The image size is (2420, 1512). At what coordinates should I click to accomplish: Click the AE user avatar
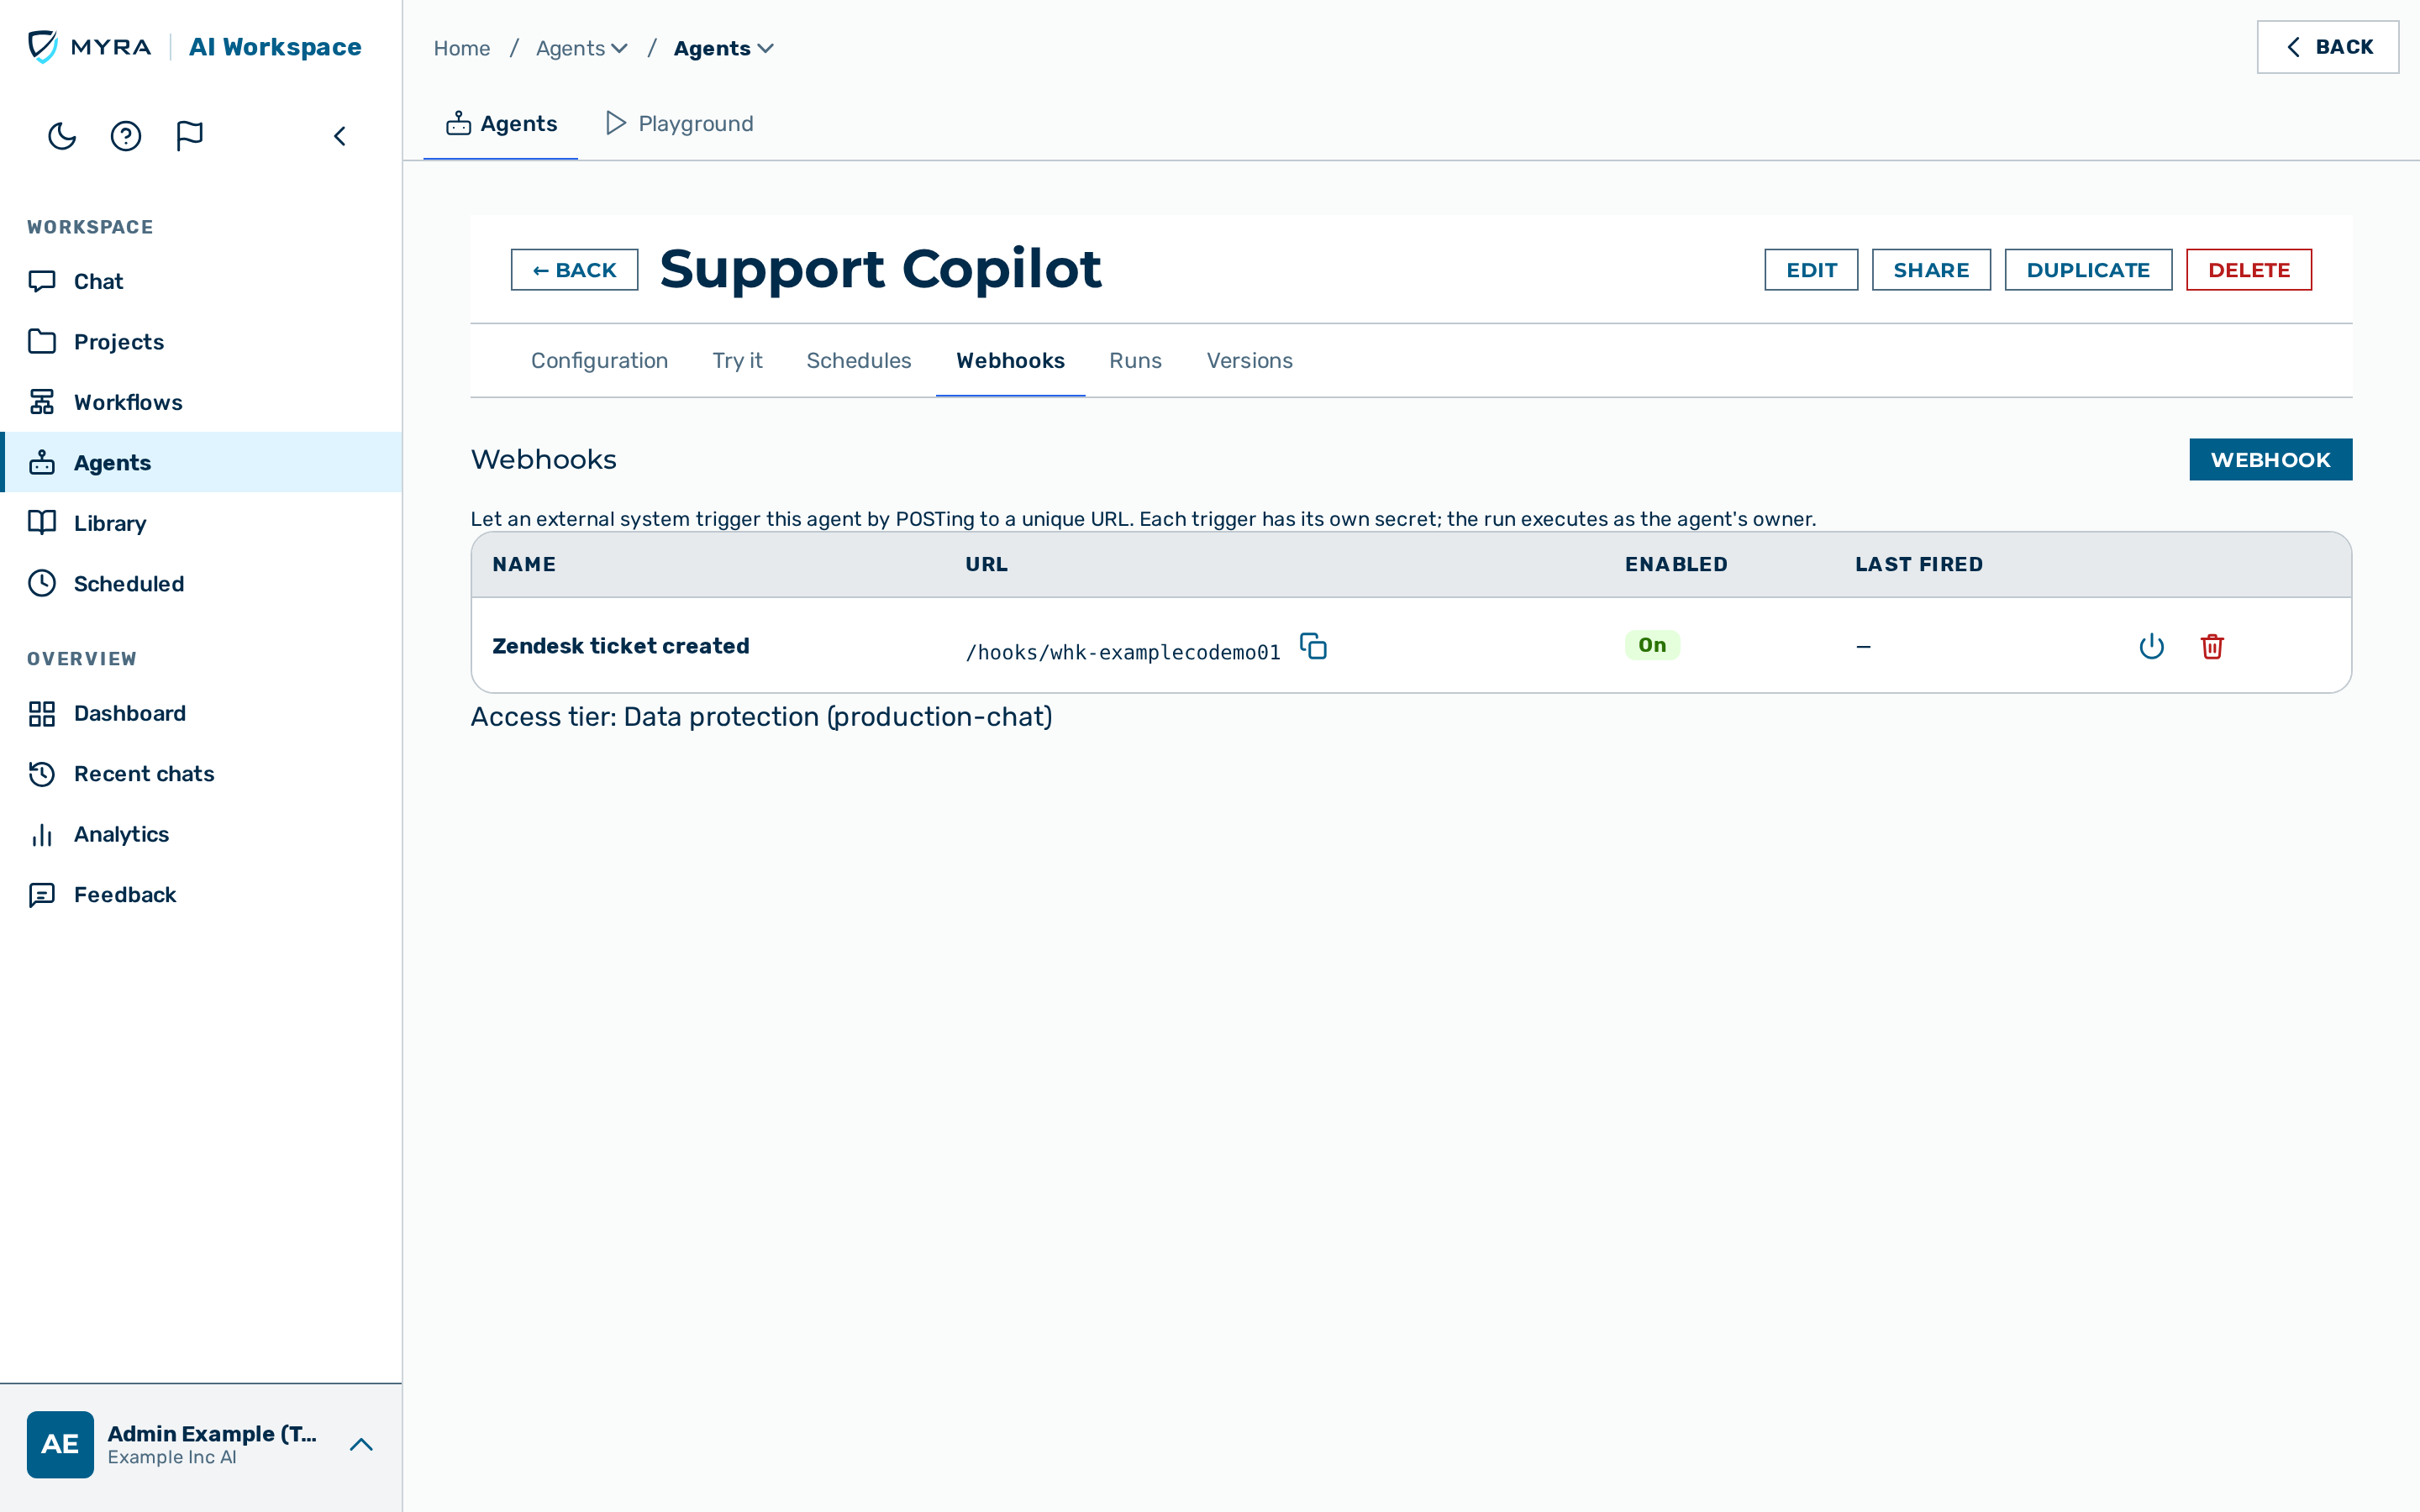pyautogui.click(x=60, y=1444)
